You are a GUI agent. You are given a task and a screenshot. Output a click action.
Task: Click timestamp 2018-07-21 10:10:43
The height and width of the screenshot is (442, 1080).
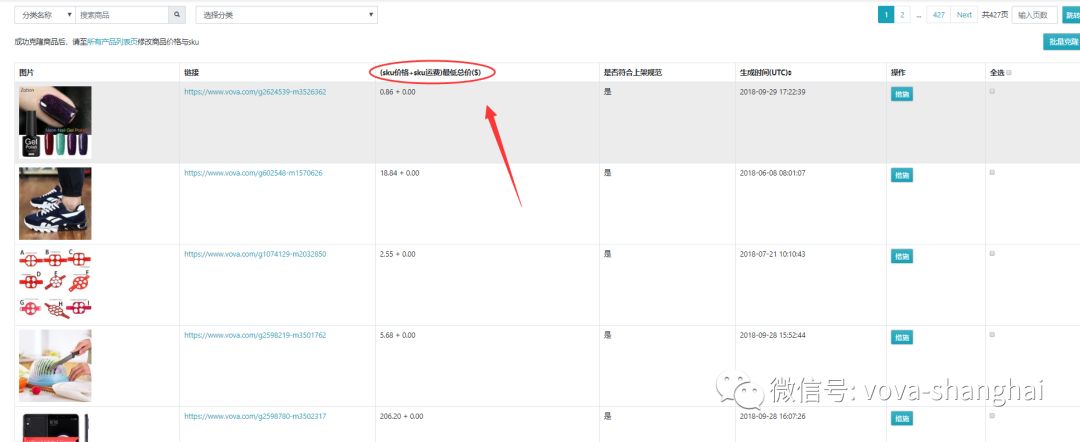click(x=773, y=254)
